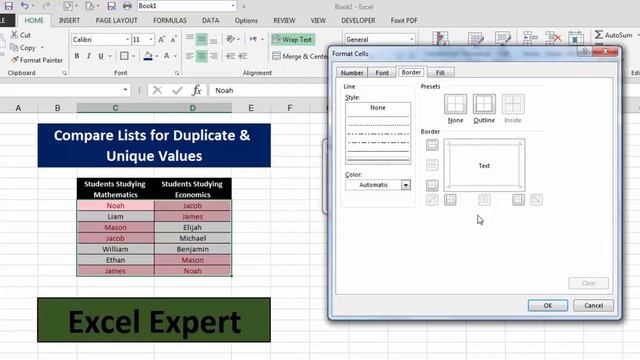Switch to the Number tab
This screenshot has height=360, width=640.
pyautogui.click(x=352, y=73)
